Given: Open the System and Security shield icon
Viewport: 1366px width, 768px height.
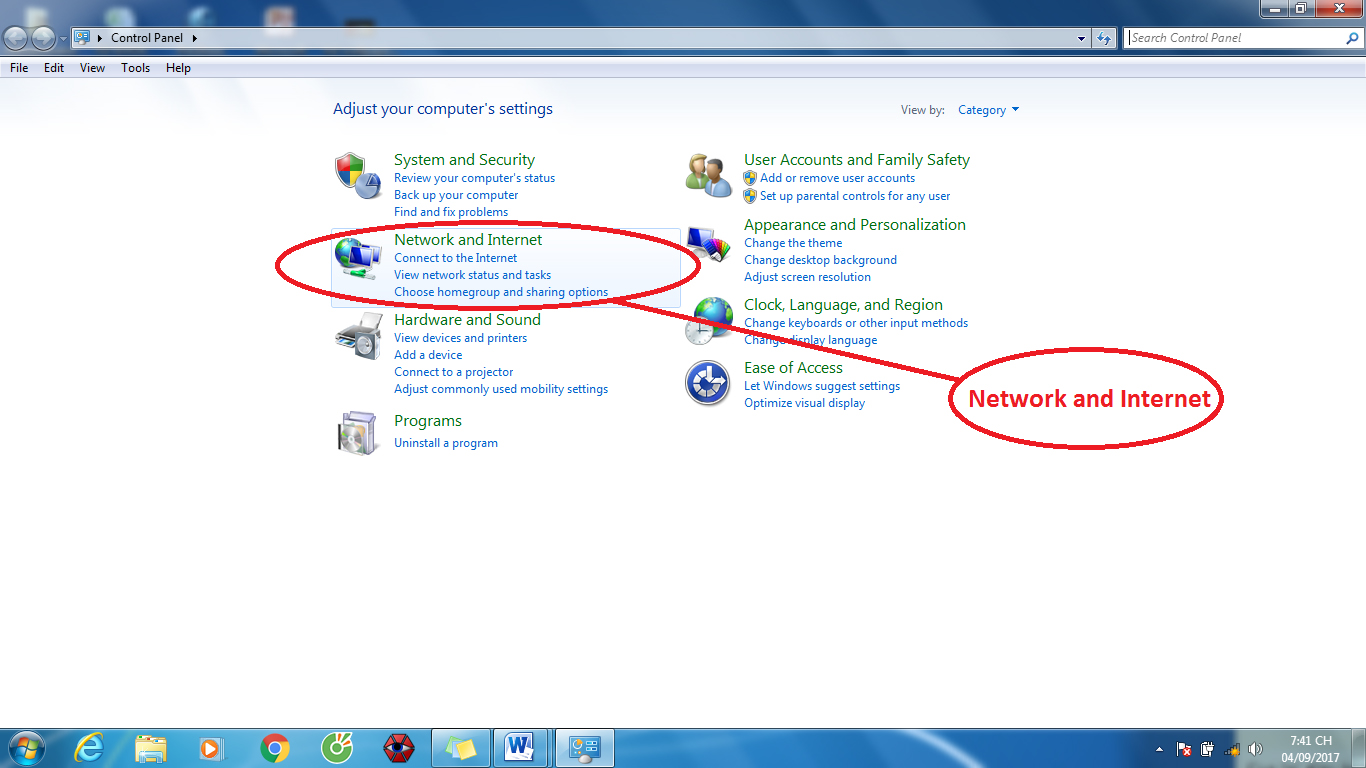Looking at the screenshot, I should pyautogui.click(x=358, y=176).
